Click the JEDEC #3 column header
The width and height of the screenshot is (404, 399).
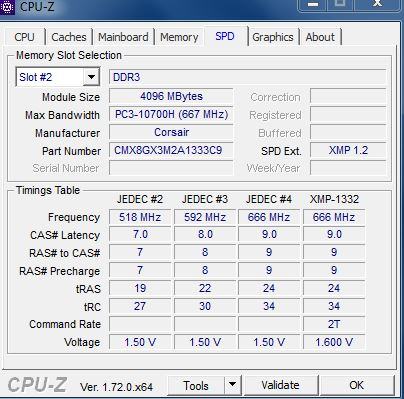click(205, 199)
